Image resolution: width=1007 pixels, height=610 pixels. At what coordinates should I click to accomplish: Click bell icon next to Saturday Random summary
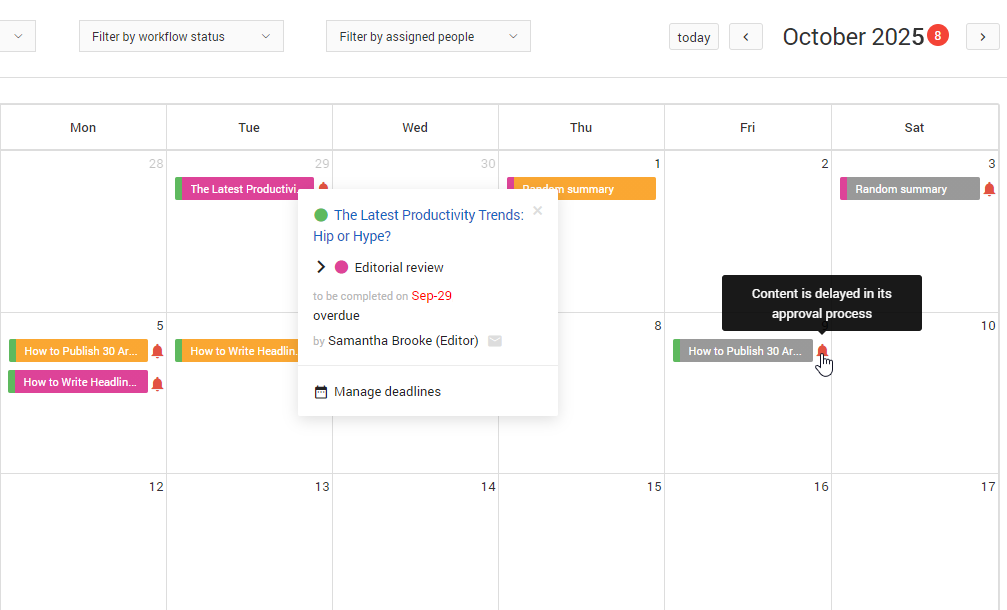point(989,189)
